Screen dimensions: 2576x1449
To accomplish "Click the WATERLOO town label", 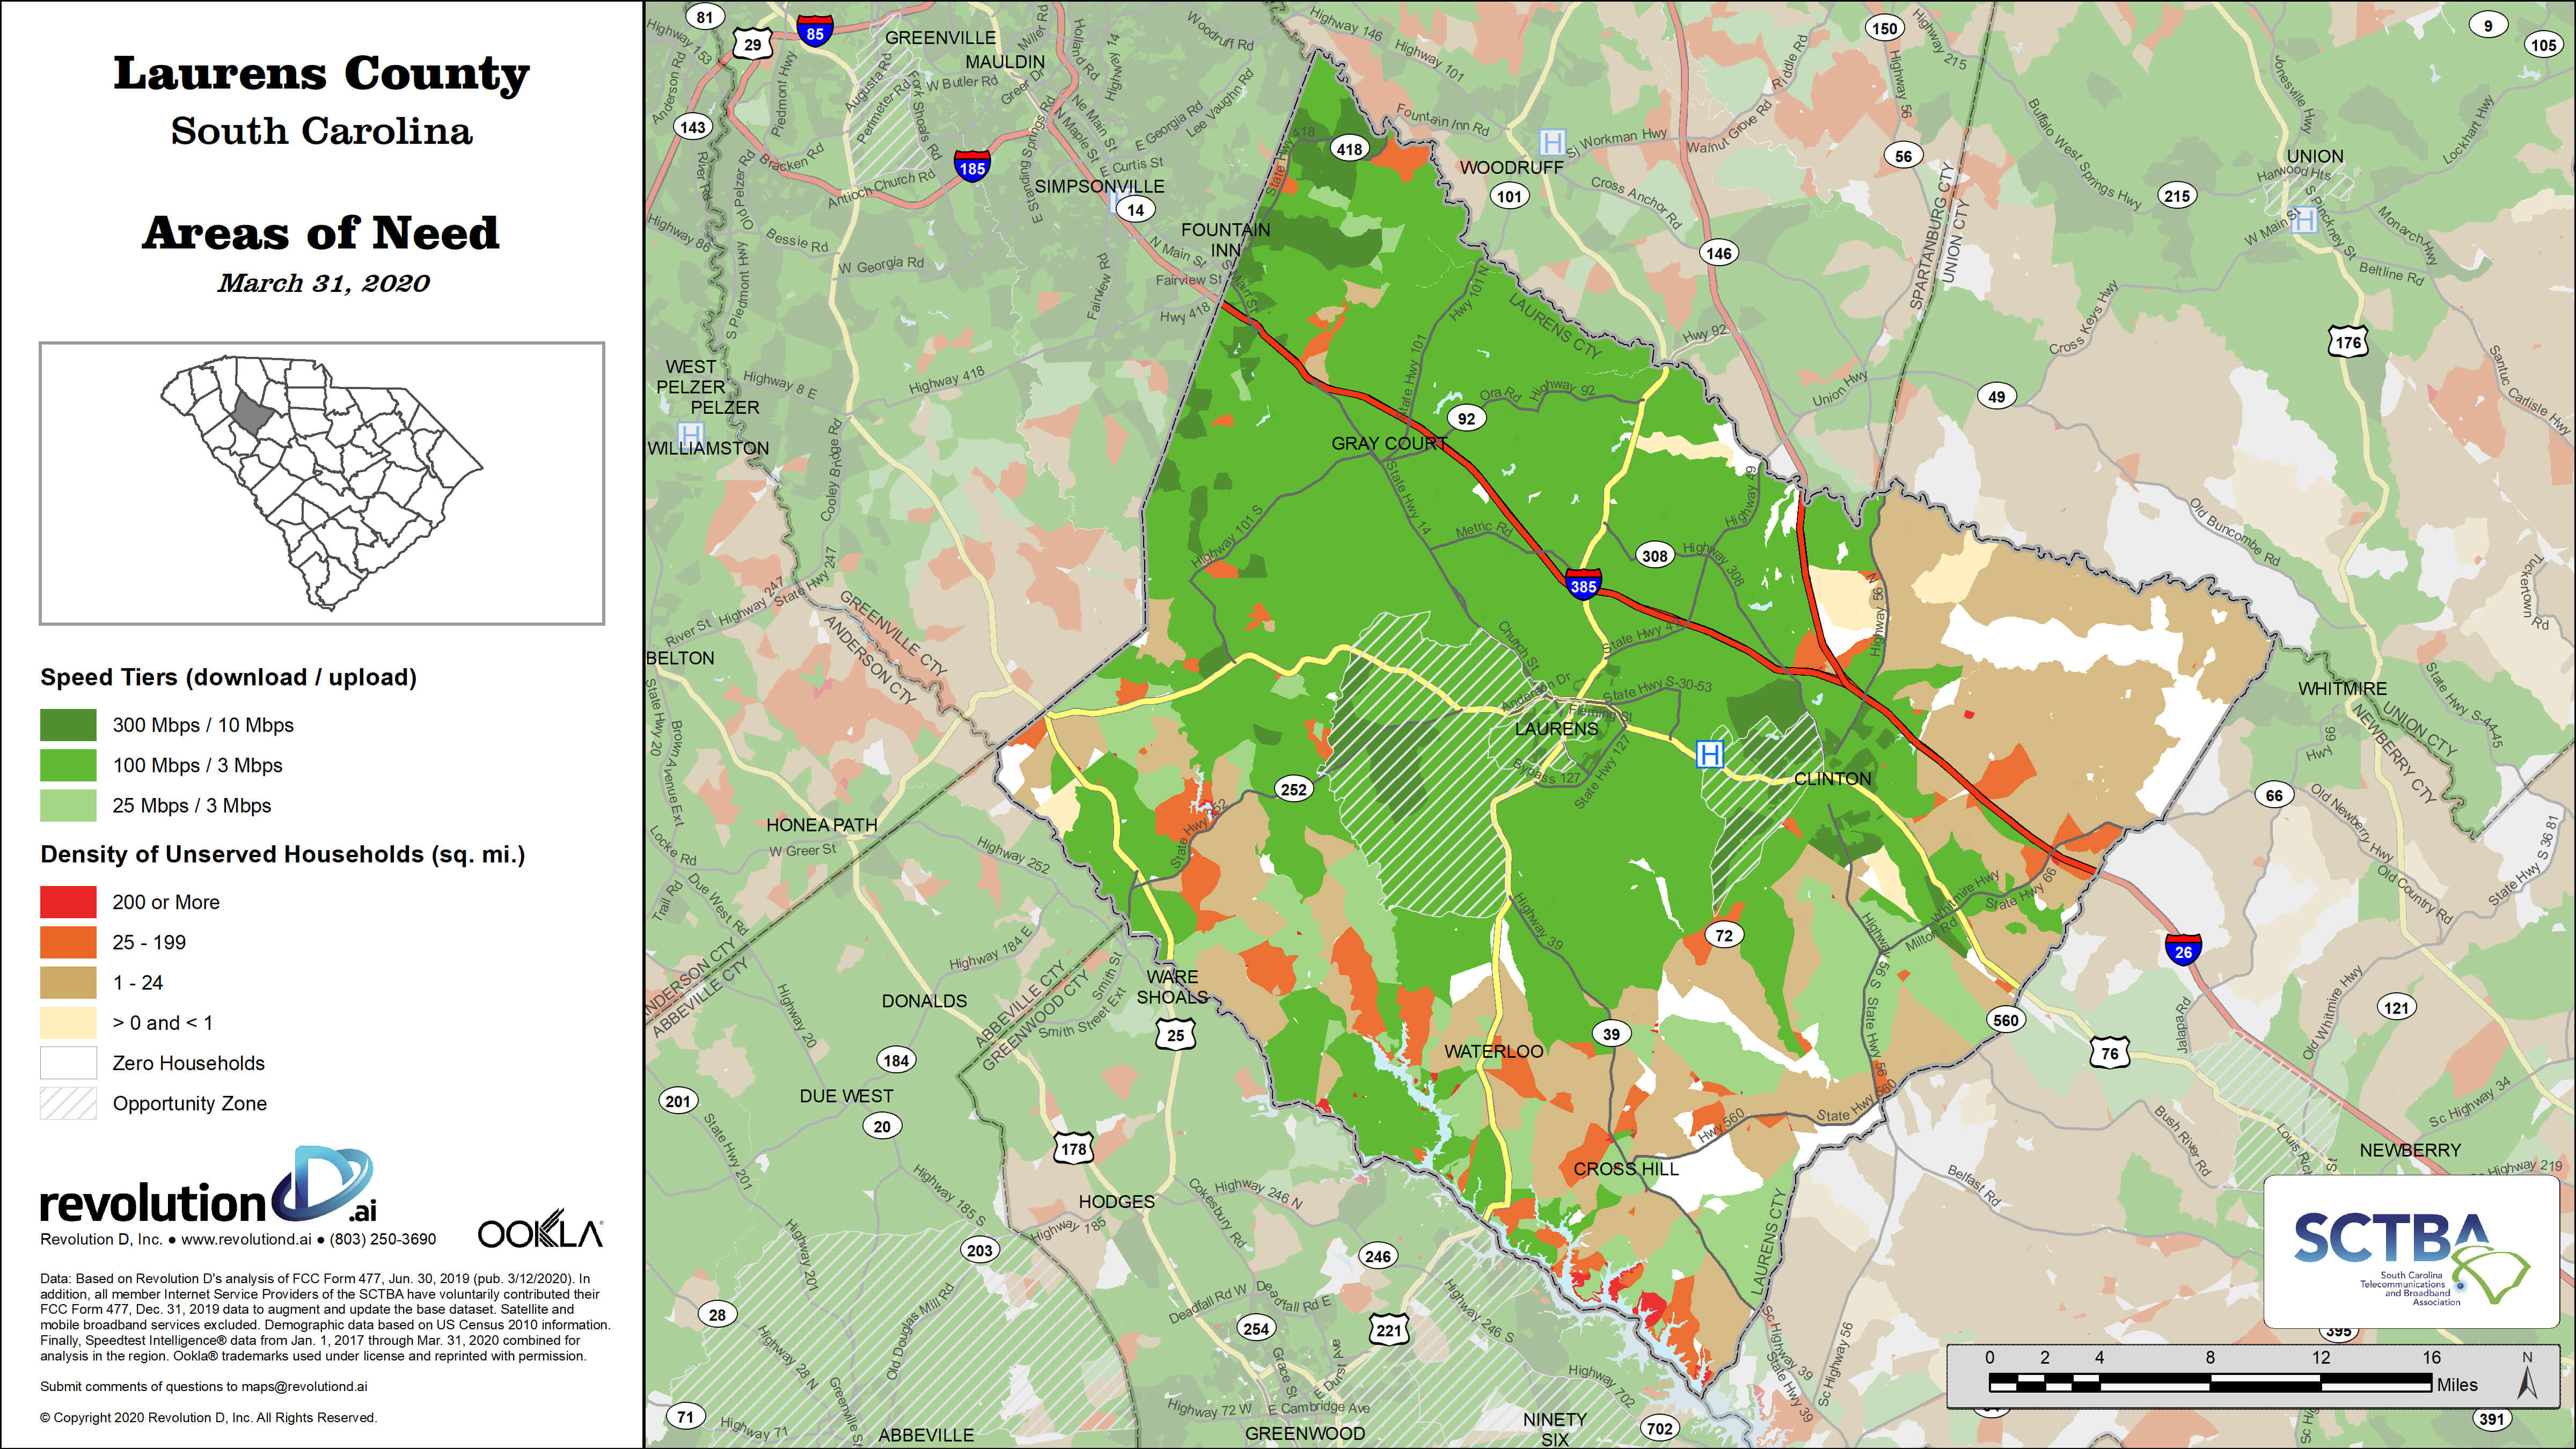I will pos(1494,1051).
